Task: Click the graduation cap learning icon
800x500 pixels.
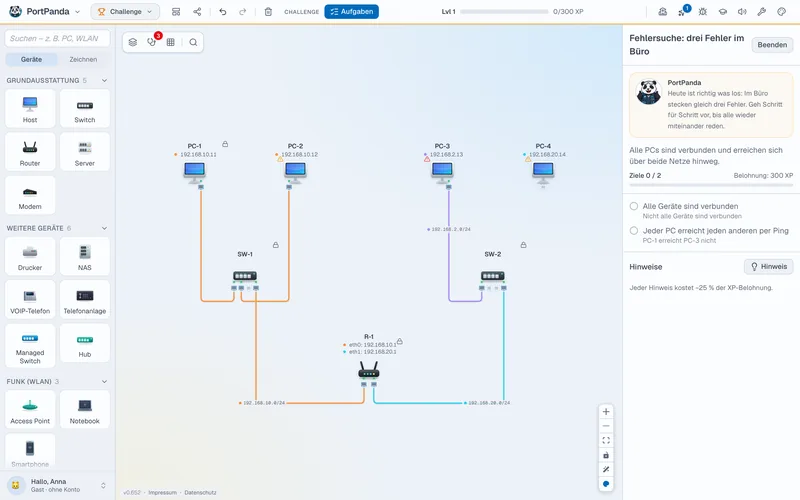Action: [x=722, y=11]
